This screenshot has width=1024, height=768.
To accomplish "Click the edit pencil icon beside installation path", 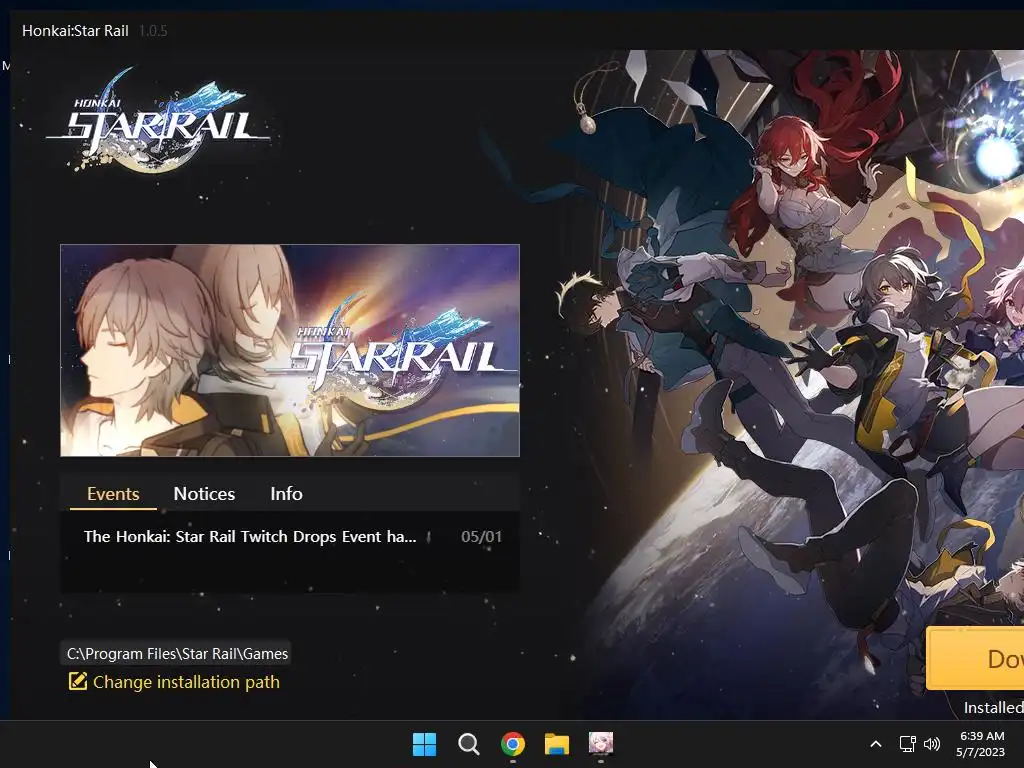I will tap(78, 681).
